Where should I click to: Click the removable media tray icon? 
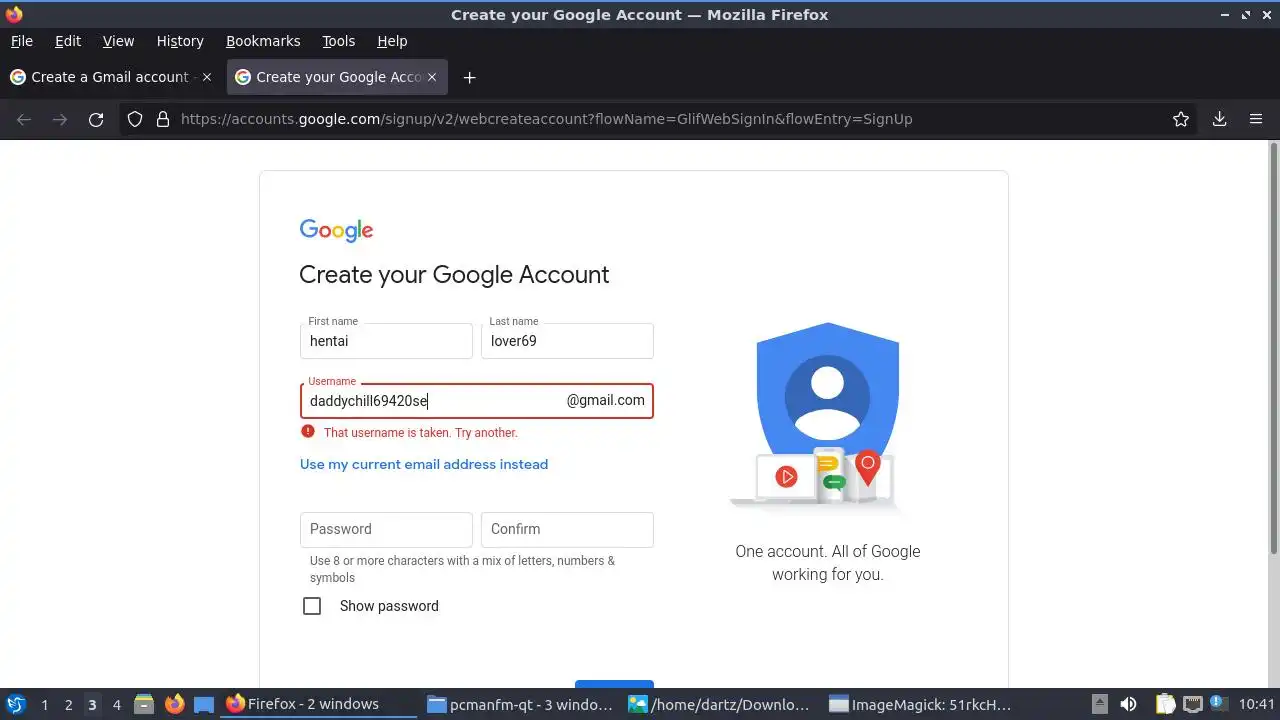coord(1099,704)
